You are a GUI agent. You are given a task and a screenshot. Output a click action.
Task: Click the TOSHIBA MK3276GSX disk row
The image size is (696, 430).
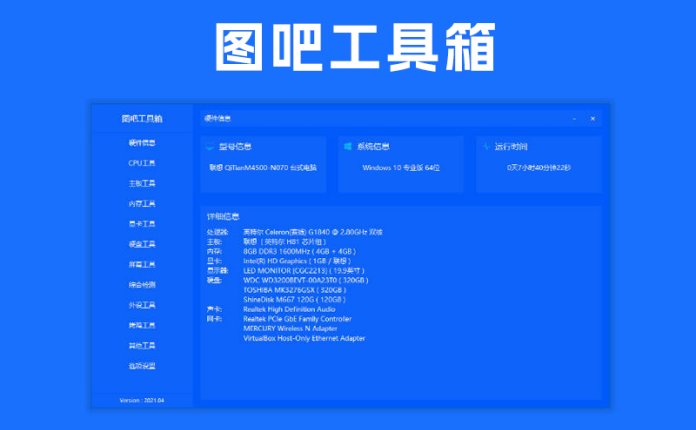tap(295, 290)
